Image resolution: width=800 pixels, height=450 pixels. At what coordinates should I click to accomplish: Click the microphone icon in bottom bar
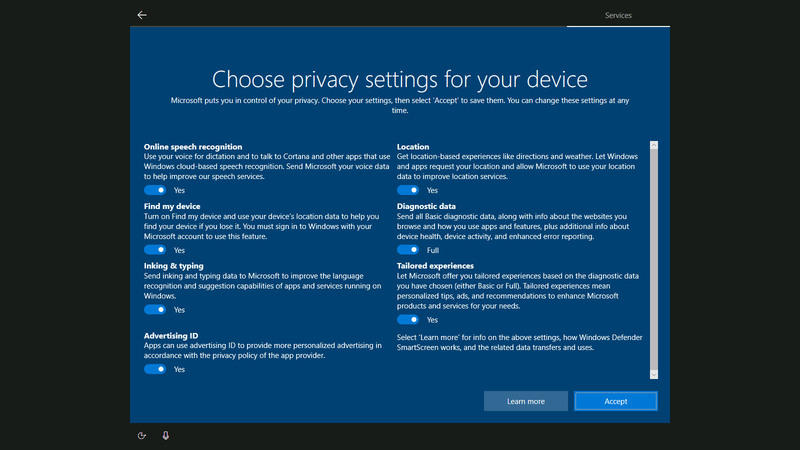pos(166,435)
